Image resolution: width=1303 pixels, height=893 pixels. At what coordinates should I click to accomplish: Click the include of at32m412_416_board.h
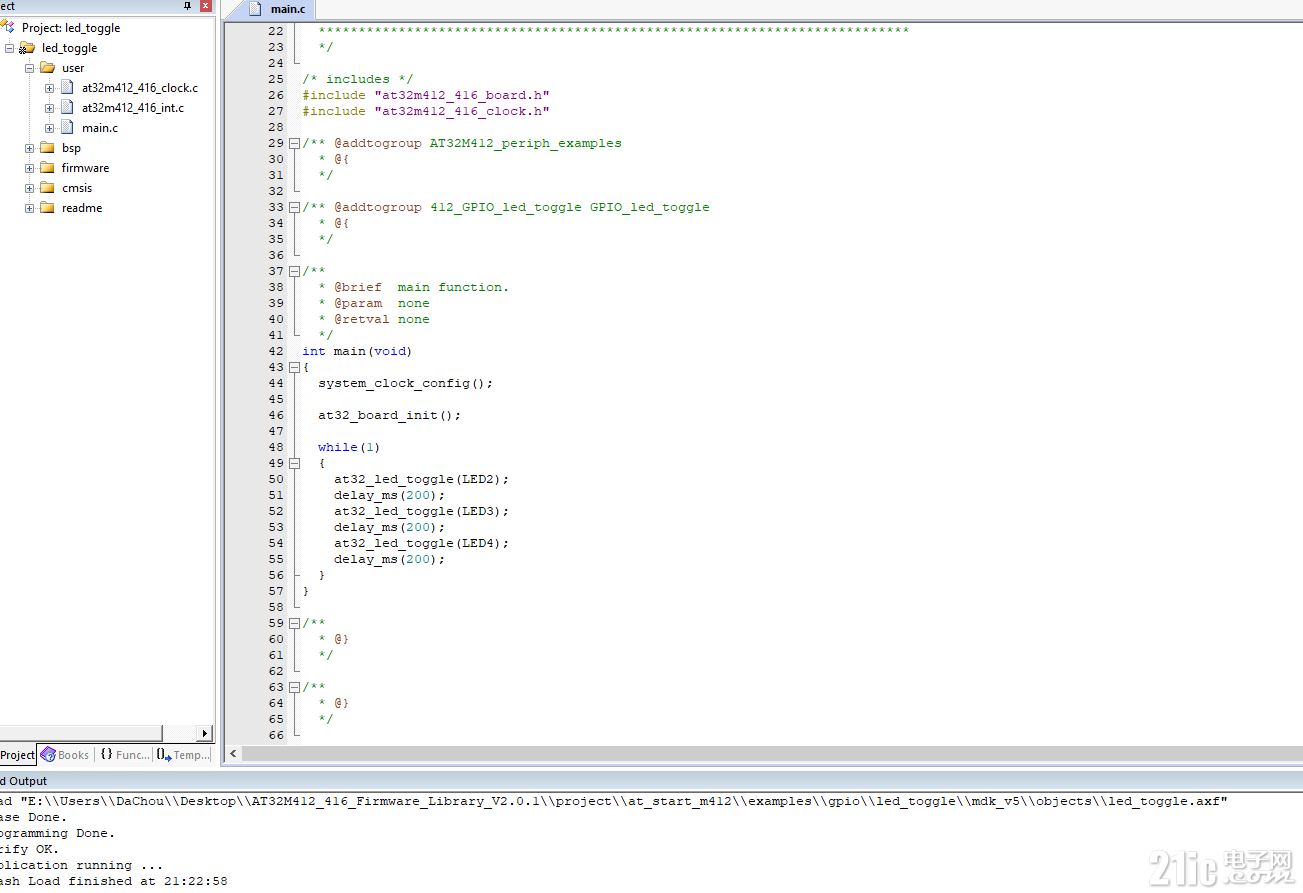click(x=426, y=95)
